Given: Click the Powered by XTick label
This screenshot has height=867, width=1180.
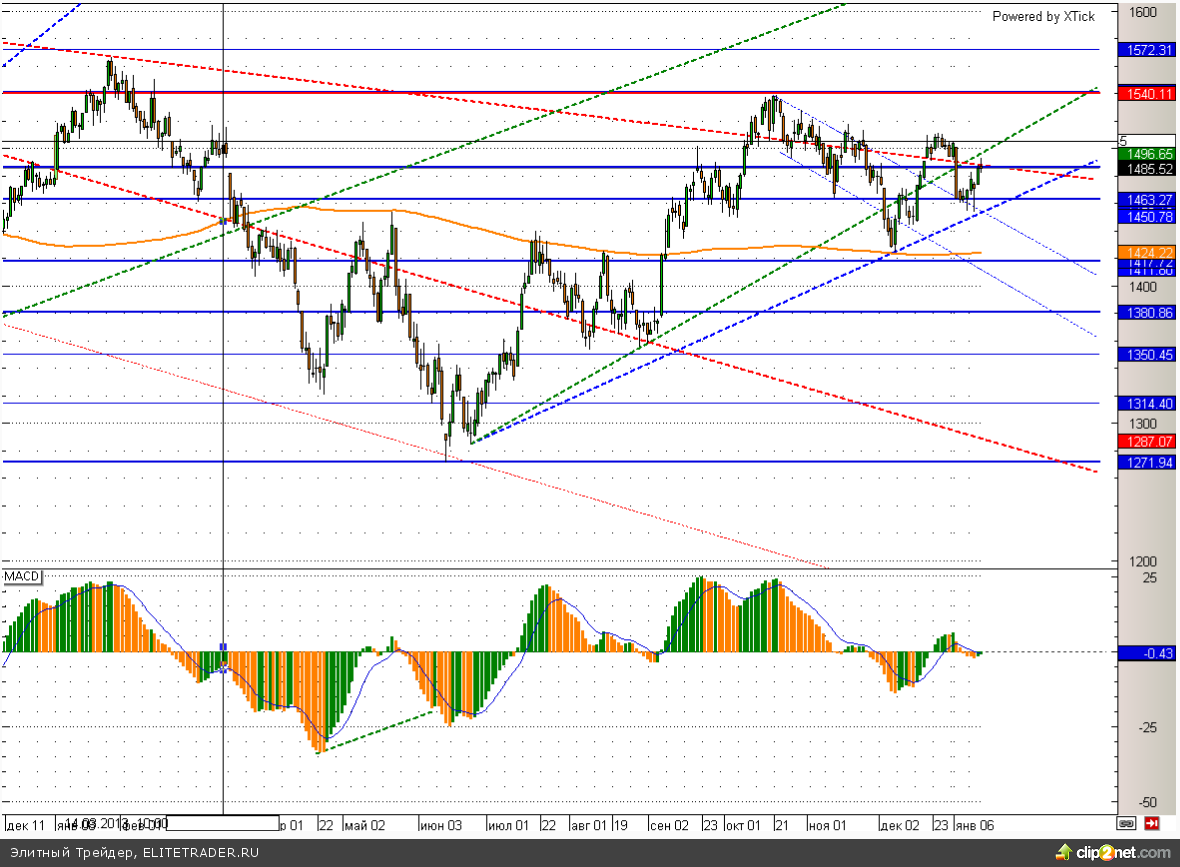Looking at the screenshot, I should tap(1043, 16).
